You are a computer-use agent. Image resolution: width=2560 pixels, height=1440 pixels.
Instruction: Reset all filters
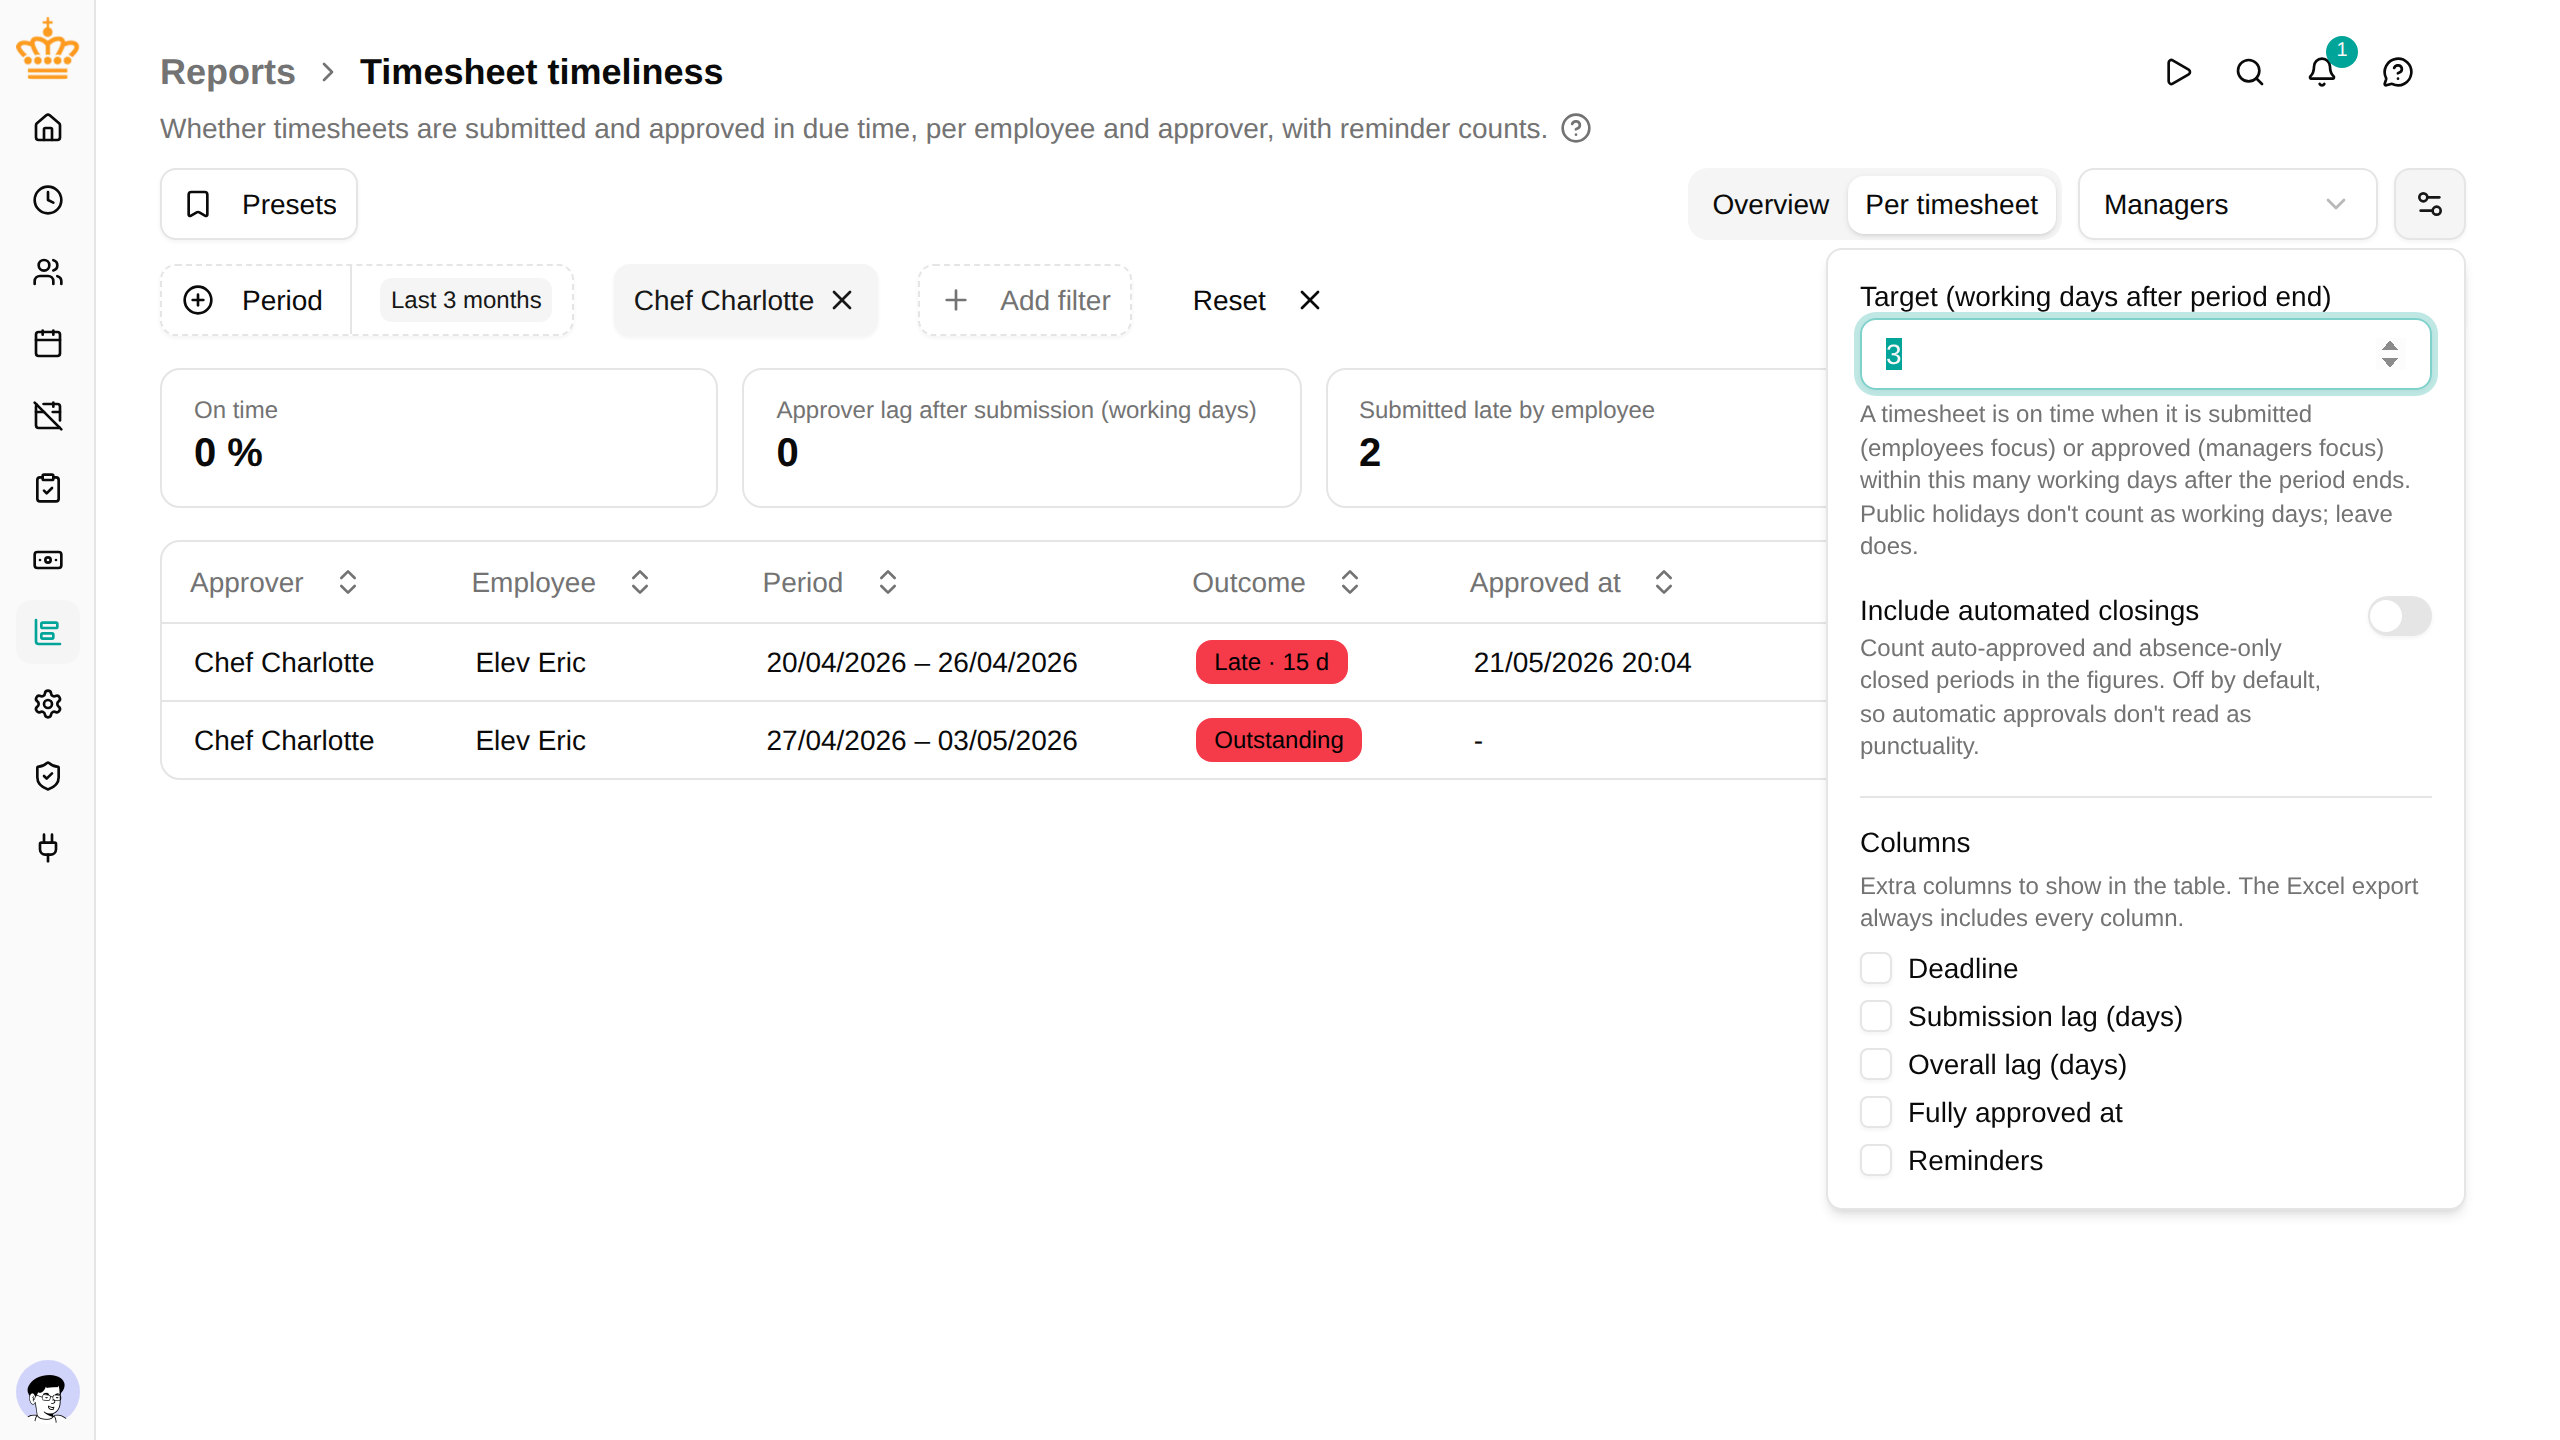click(x=1257, y=300)
